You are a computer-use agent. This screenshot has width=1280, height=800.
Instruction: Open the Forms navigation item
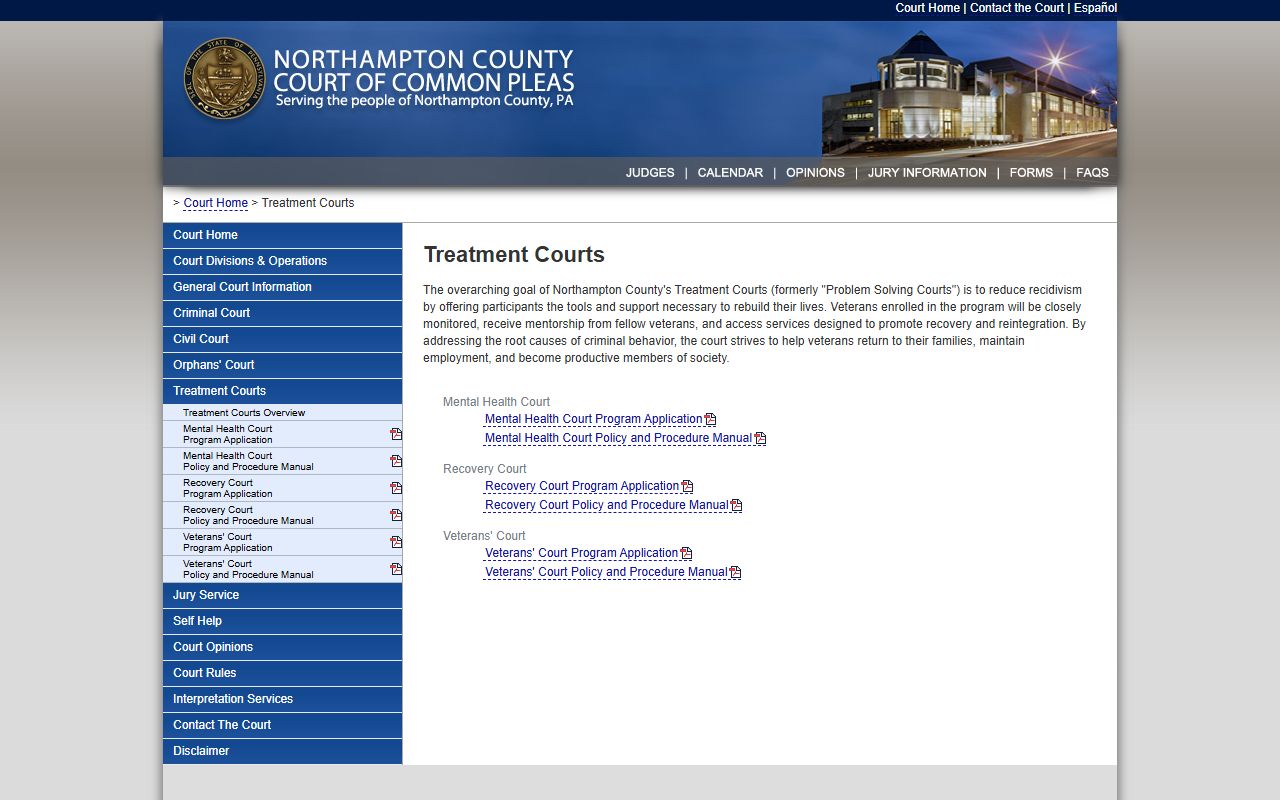[1031, 173]
